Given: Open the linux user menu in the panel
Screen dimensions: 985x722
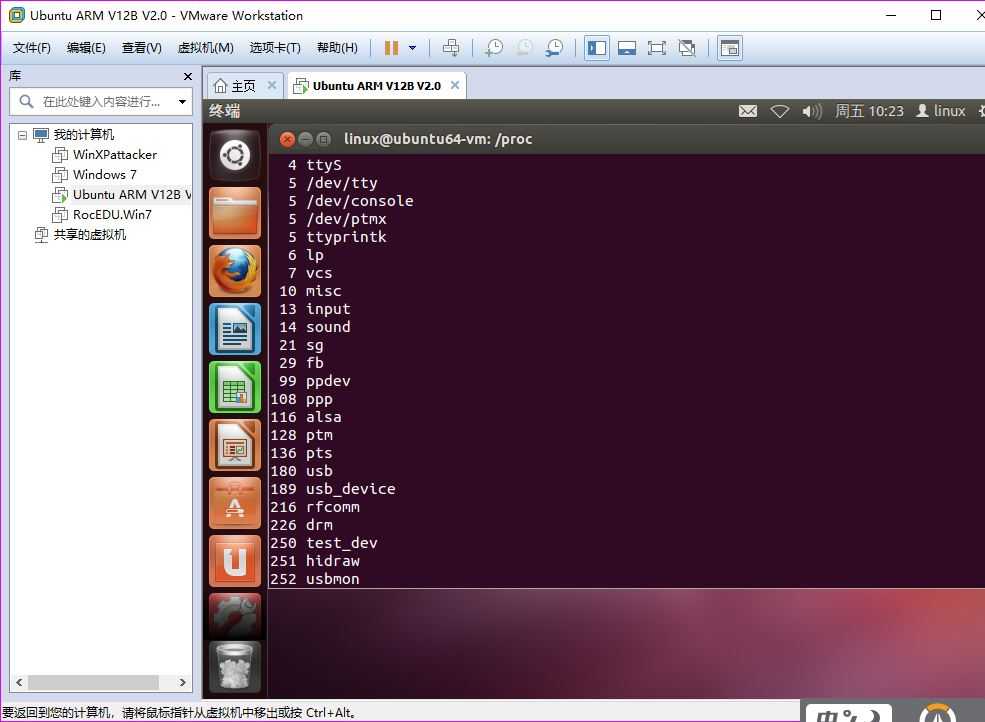Looking at the screenshot, I should pos(940,111).
